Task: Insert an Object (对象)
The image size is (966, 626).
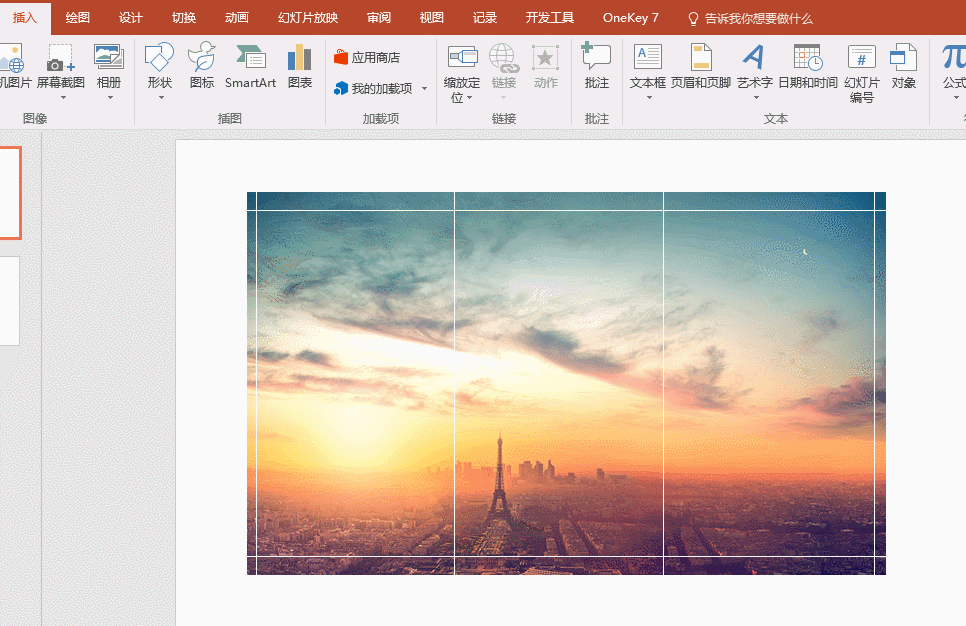Action: pos(904,58)
